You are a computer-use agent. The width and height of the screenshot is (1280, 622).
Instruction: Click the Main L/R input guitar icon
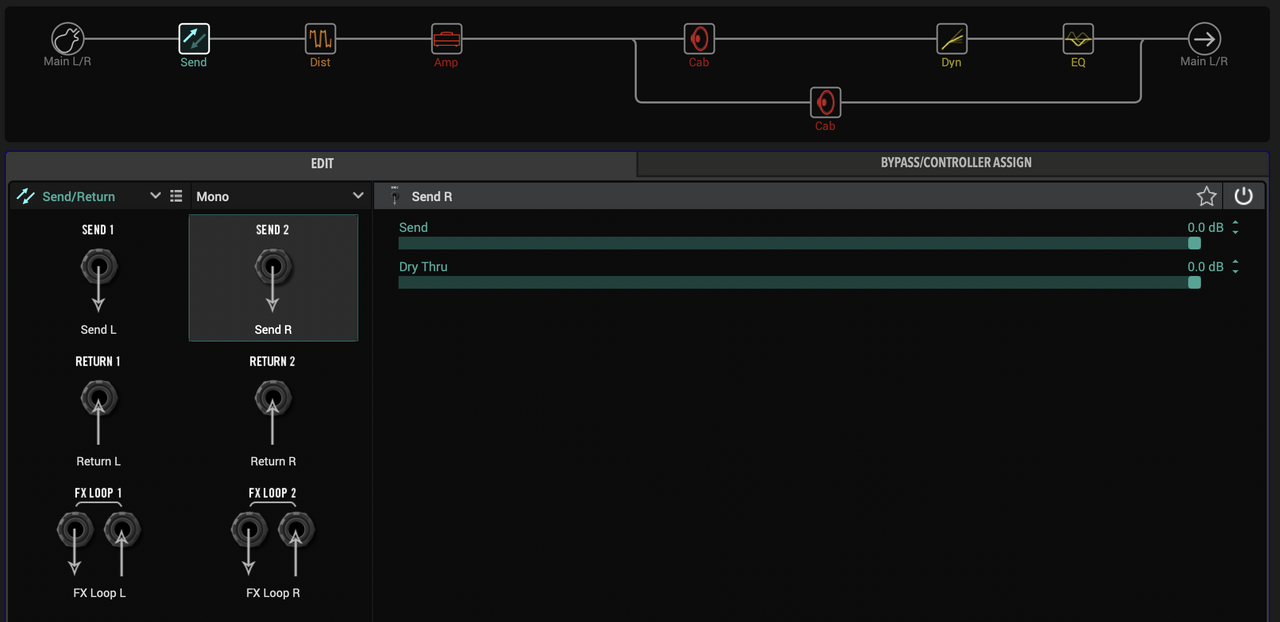[x=68, y=39]
